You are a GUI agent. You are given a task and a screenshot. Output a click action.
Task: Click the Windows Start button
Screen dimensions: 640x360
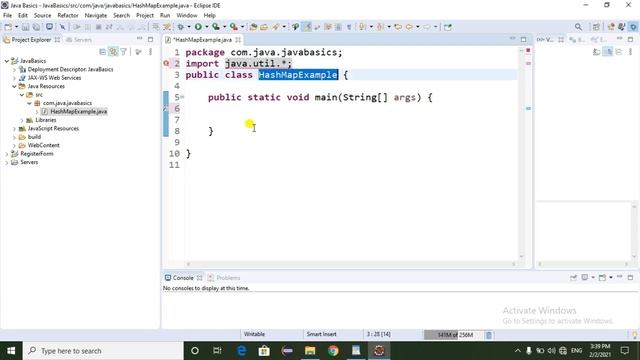click(11, 351)
